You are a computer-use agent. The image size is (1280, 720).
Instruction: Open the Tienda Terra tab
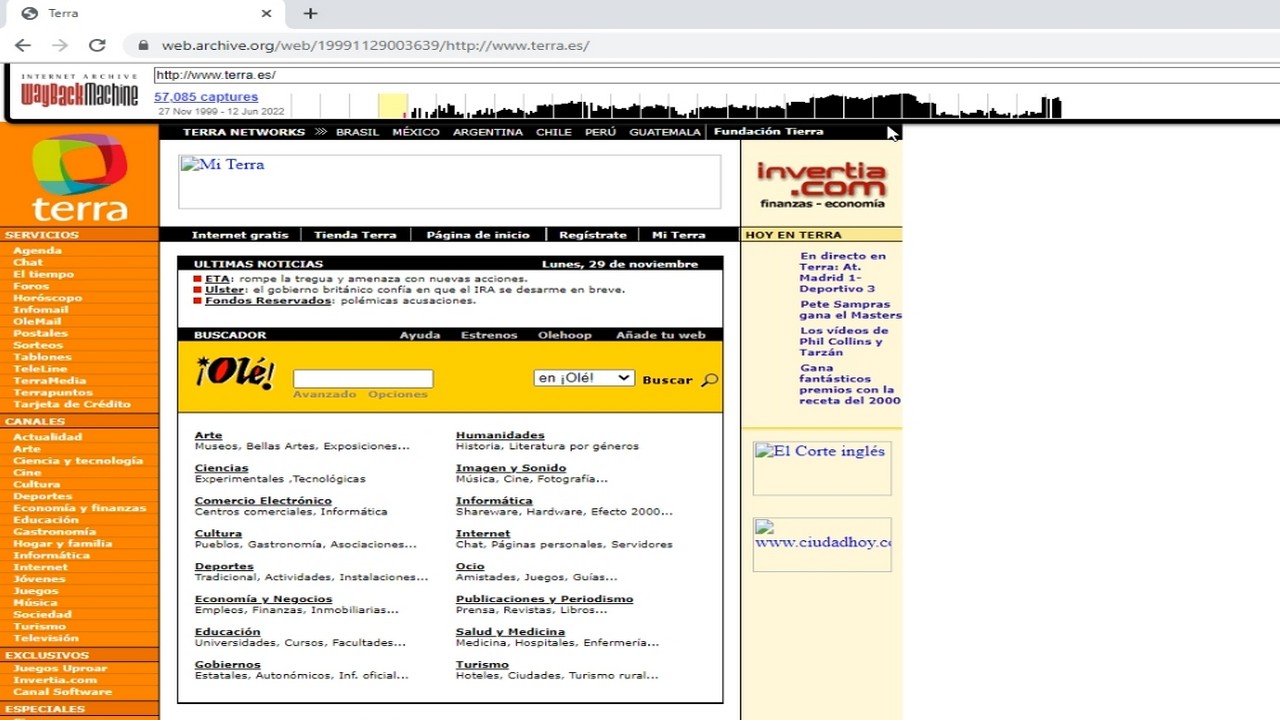click(x=355, y=235)
